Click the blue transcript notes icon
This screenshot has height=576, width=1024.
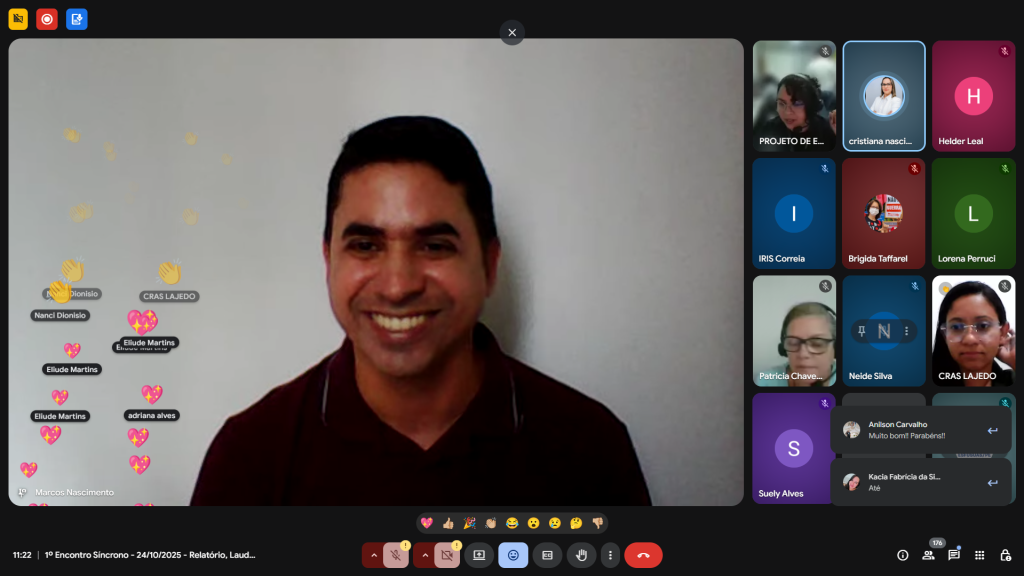pyautogui.click(x=77, y=19)
